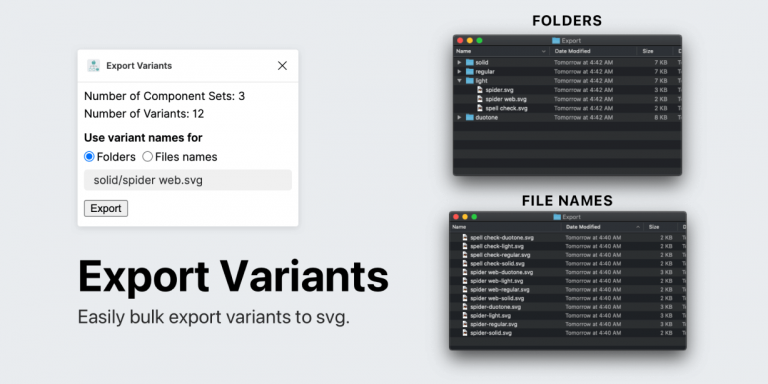Select the light folder name in Folders window

[481, 81]
